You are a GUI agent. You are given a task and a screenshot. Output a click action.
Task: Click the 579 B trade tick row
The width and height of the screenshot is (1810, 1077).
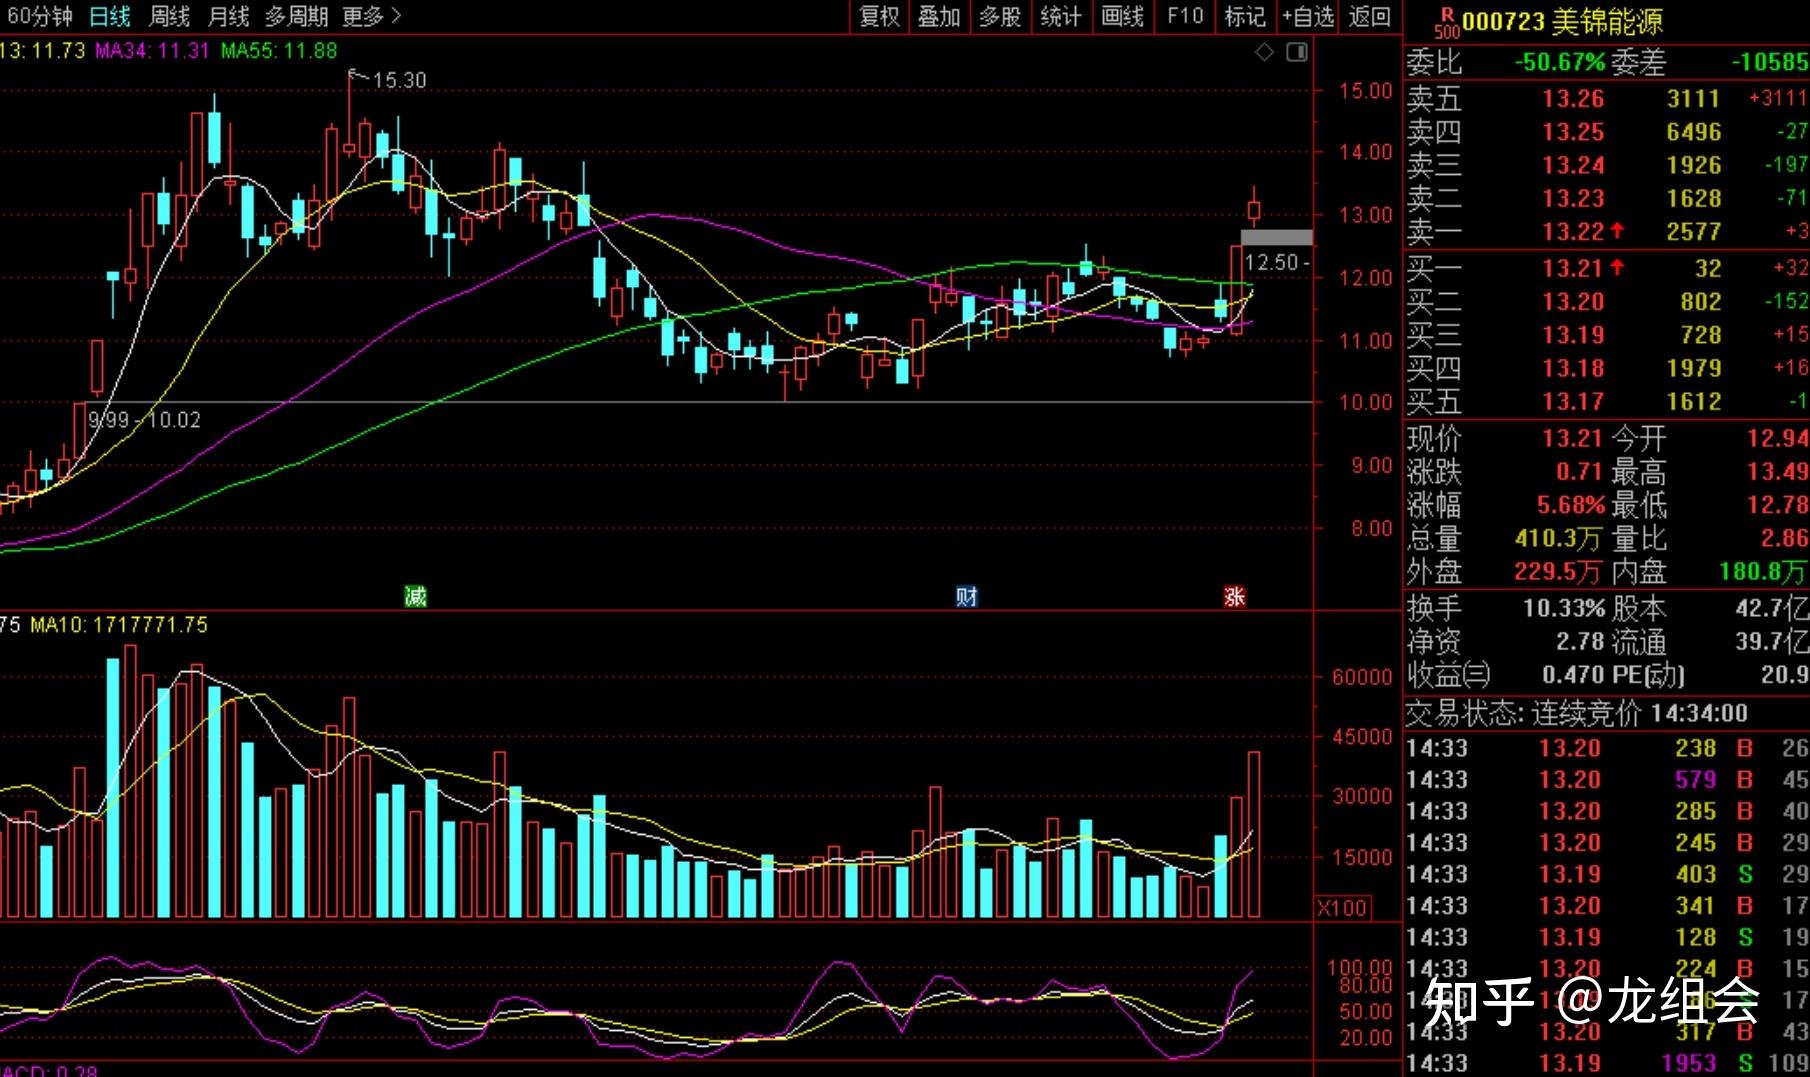(x=1607, y=779)
